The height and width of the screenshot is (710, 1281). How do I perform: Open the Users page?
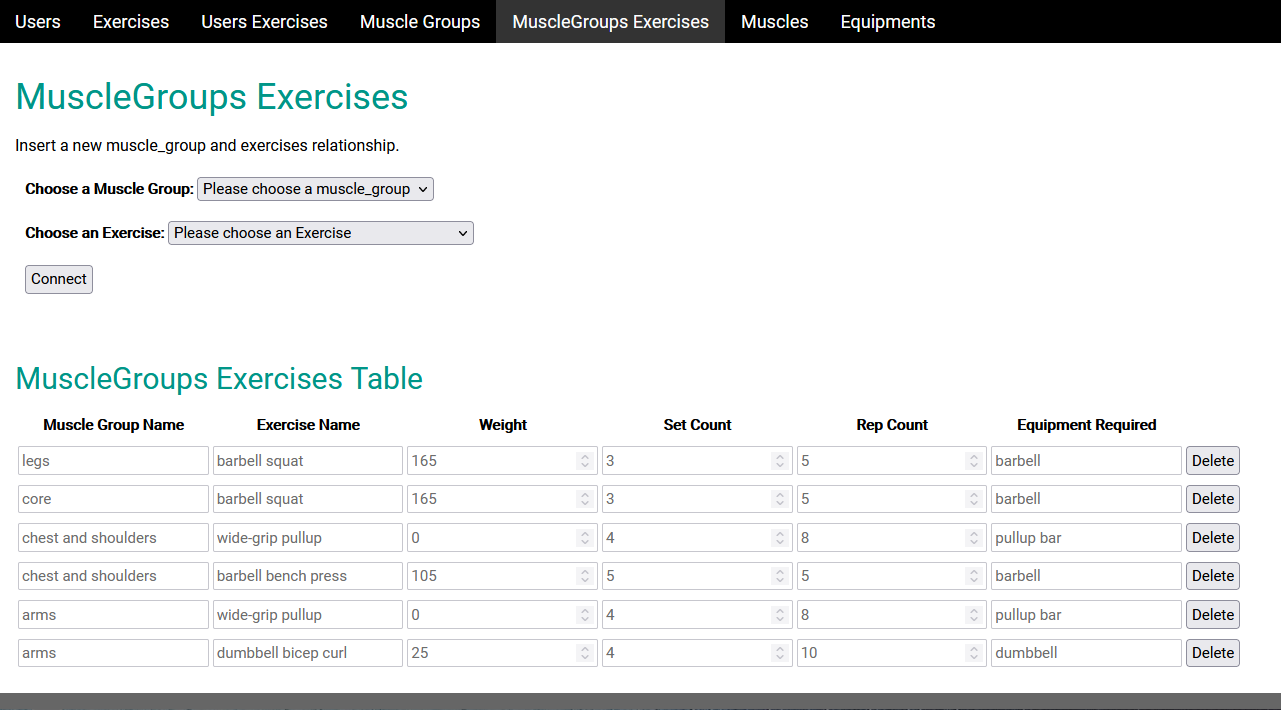(38, 21)
